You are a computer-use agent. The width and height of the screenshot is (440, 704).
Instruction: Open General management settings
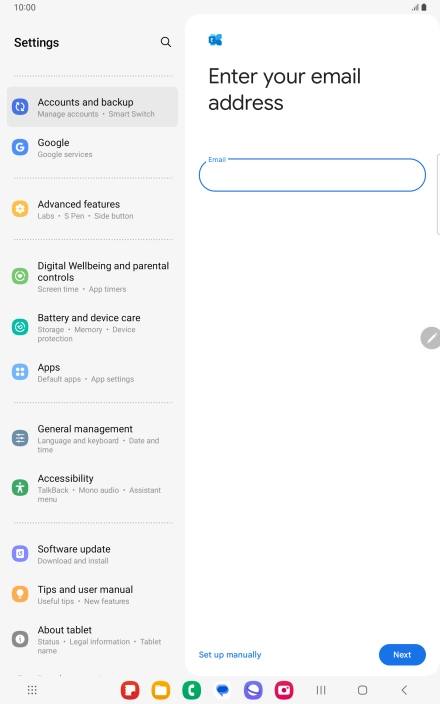[x=92, y=438]
